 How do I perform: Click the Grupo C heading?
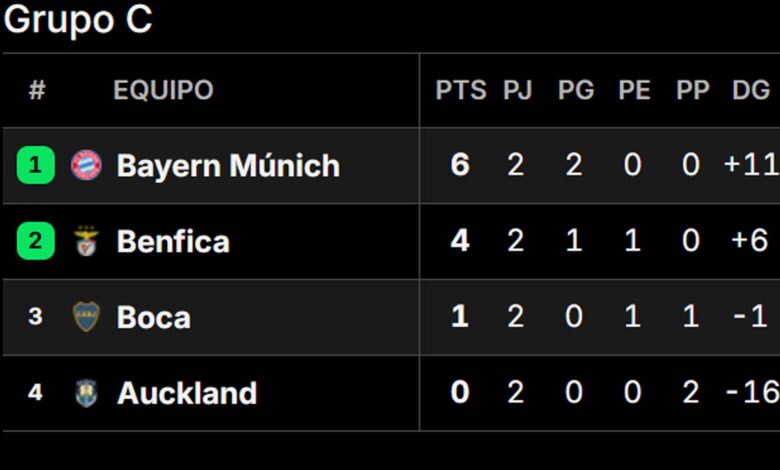tap(78, 19)
